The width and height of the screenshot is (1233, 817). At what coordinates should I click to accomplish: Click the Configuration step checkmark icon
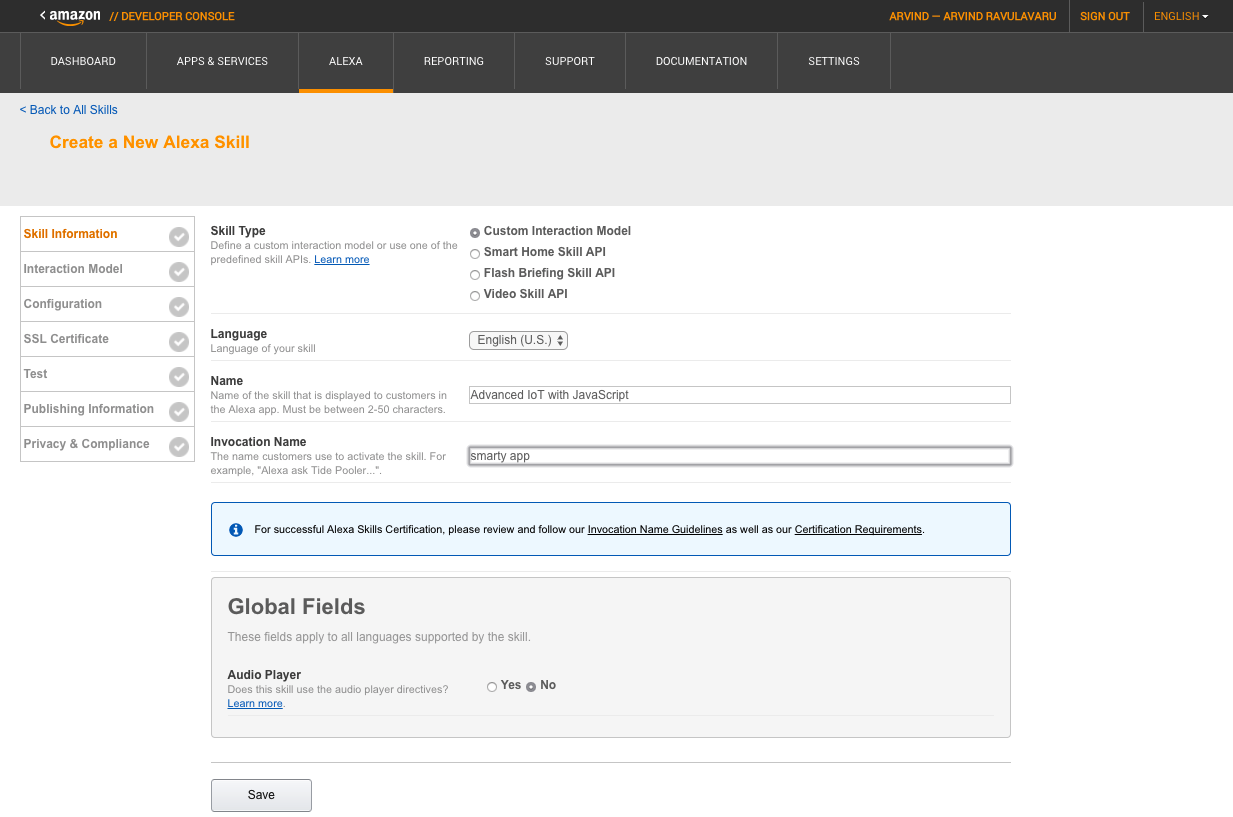[x=179, y=307]
